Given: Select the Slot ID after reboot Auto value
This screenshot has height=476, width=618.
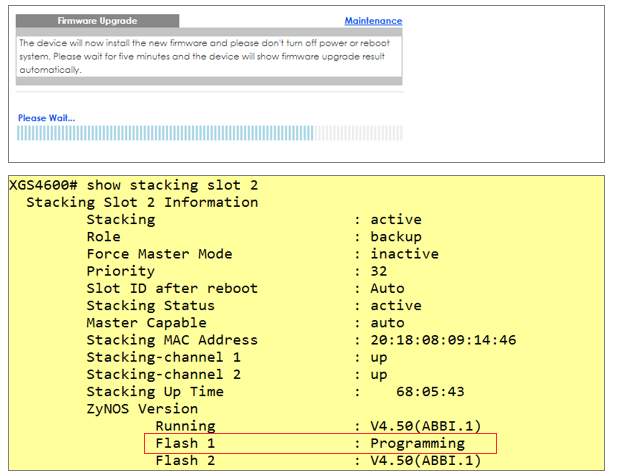Looking at the screenshot, I should 387,288.
